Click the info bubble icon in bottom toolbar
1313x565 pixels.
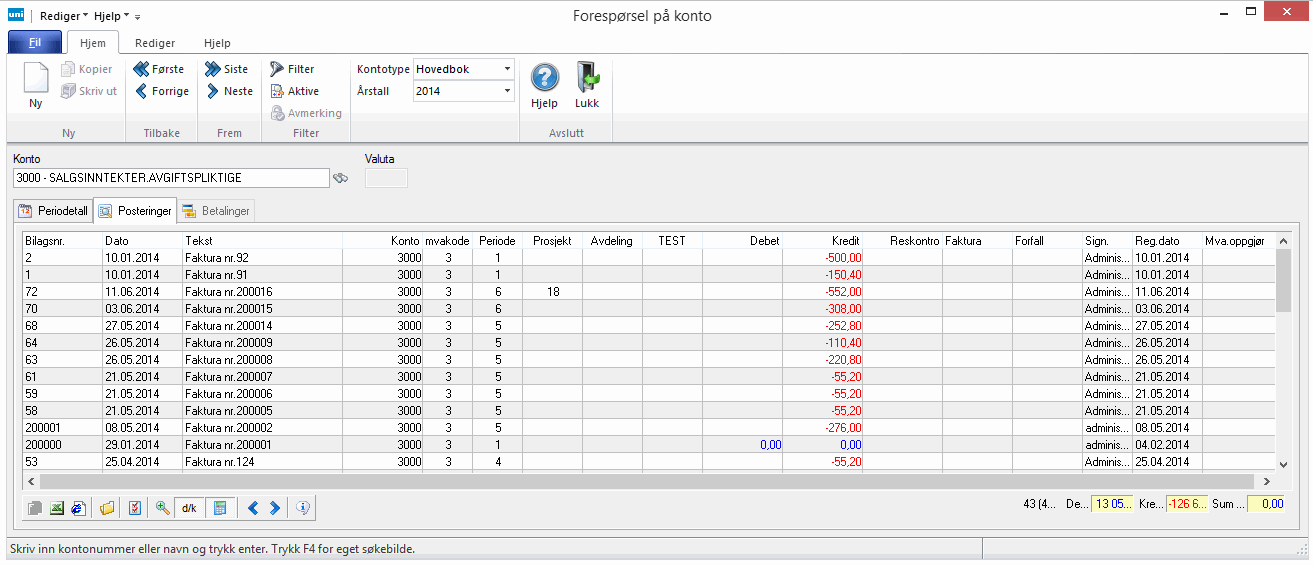[x=303, y=508]
